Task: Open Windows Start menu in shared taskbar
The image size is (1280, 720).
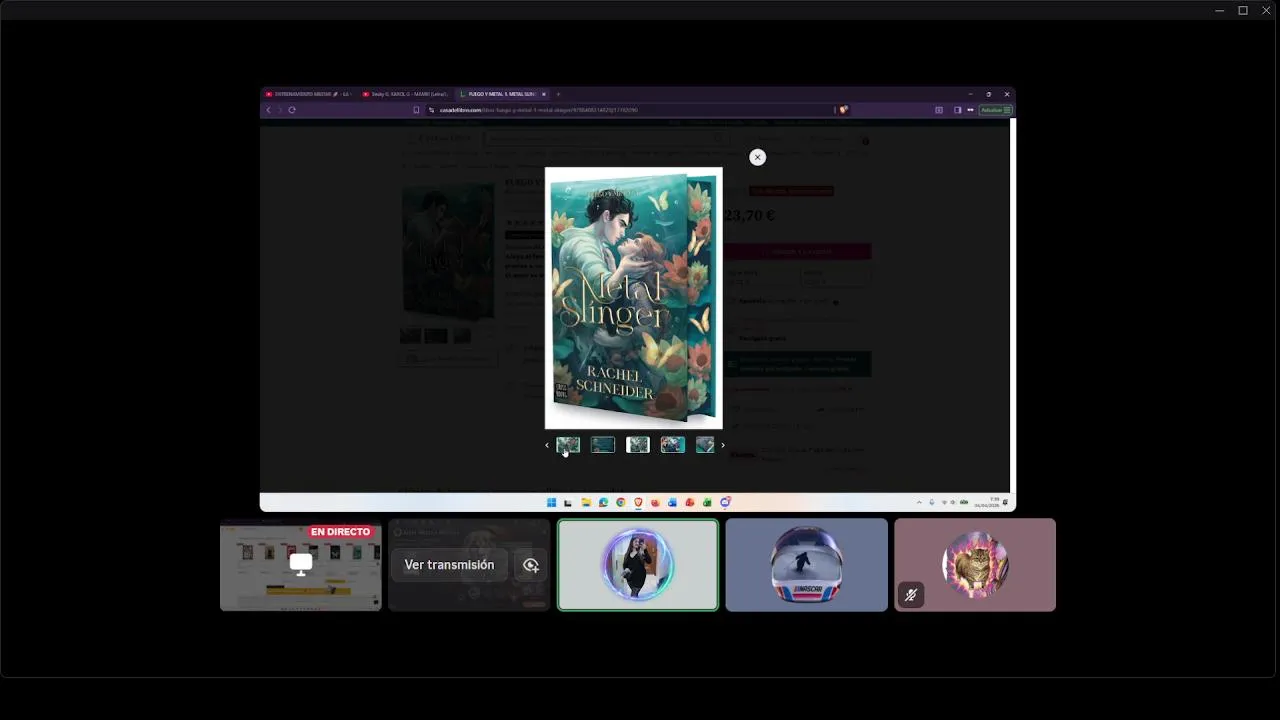Action: (x=551, y=502)
